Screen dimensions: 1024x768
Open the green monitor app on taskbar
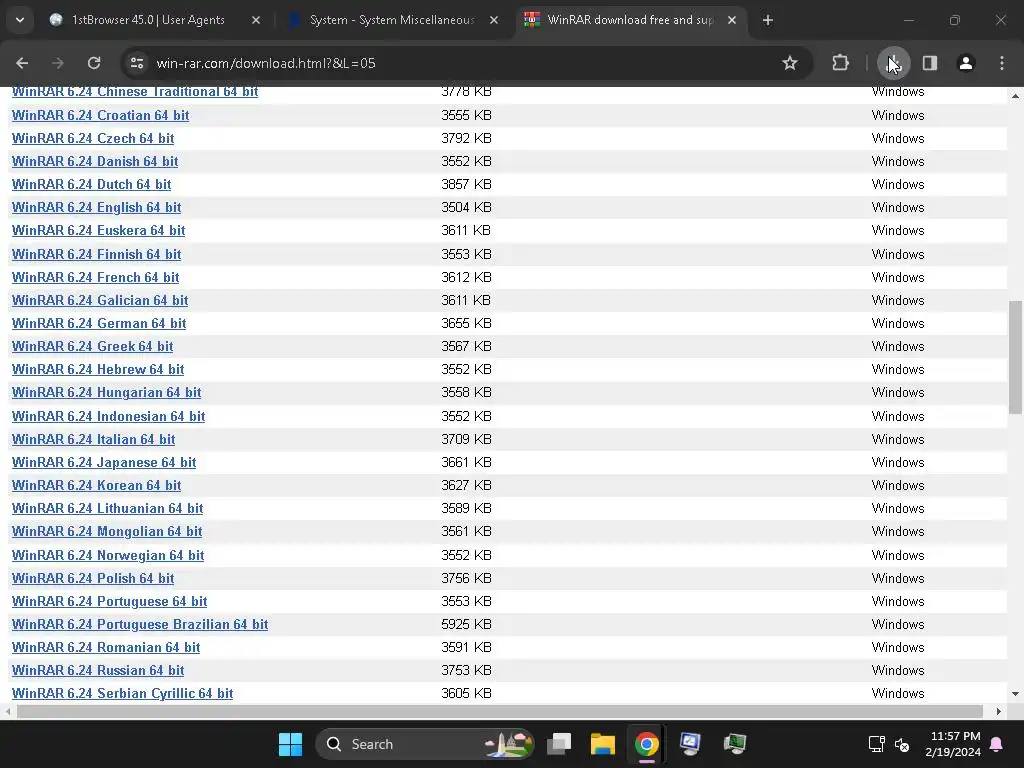(x=735, y=744)
